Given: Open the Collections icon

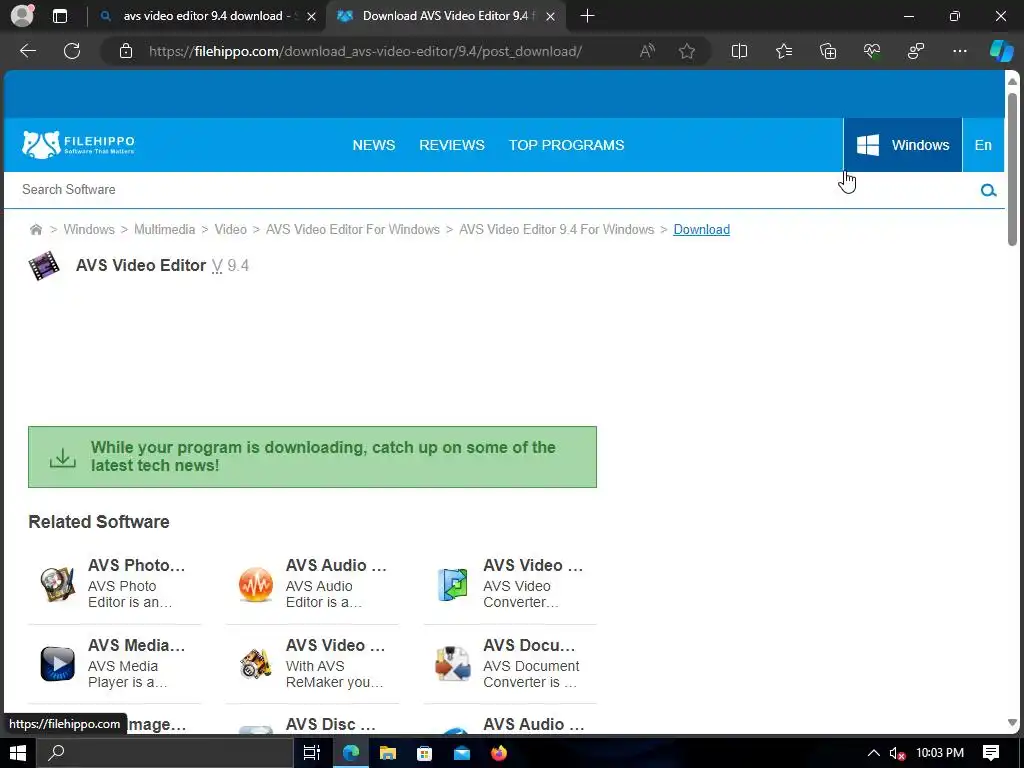Looking at the screenshot, I should (827, 51).
